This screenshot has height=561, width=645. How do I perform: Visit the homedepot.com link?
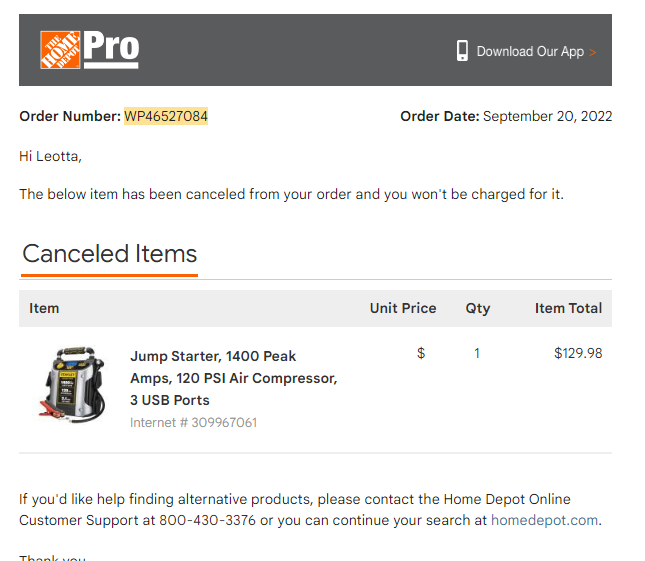tap(544, 520)
